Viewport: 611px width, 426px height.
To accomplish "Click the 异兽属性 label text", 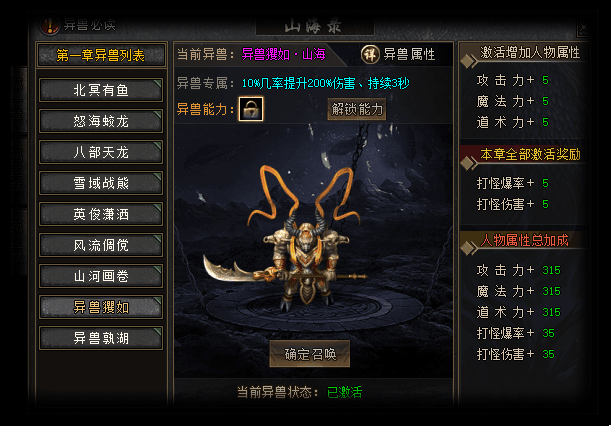I will tap(409, 54).
